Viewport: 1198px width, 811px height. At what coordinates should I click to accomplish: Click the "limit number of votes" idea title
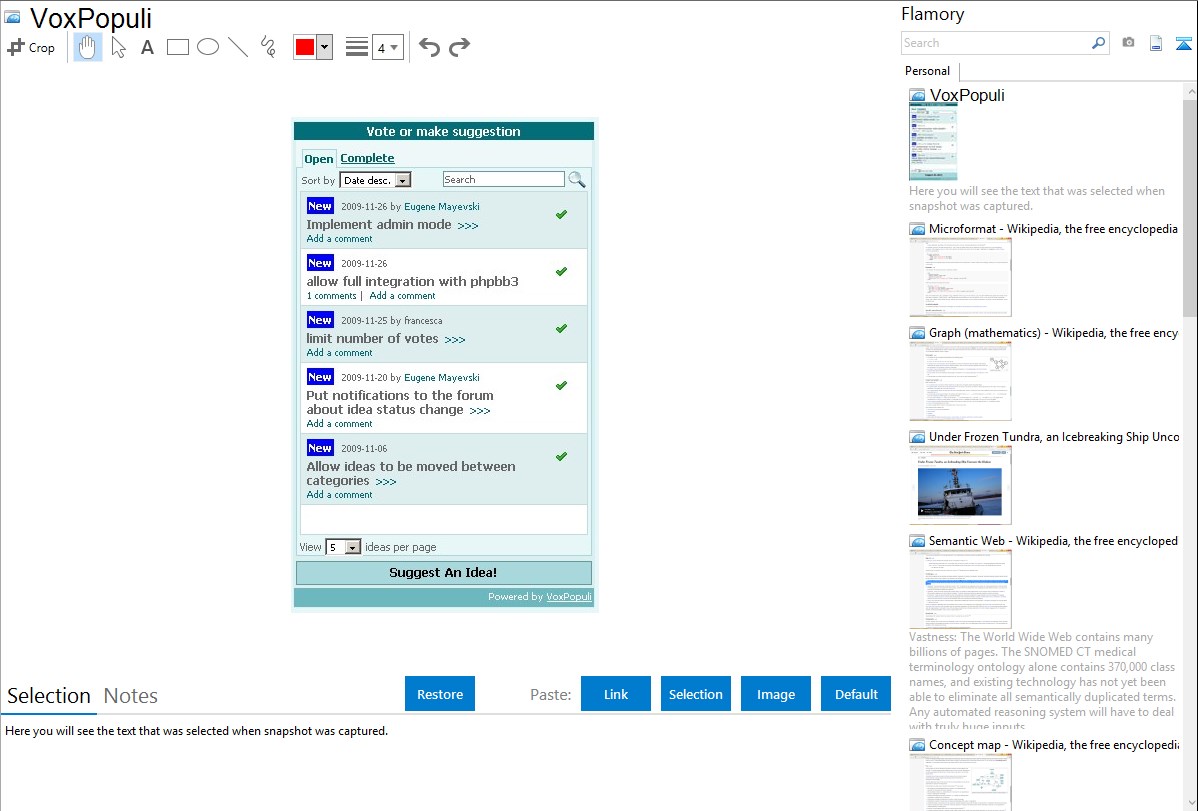pyautogui.click(x=372, y=339)
